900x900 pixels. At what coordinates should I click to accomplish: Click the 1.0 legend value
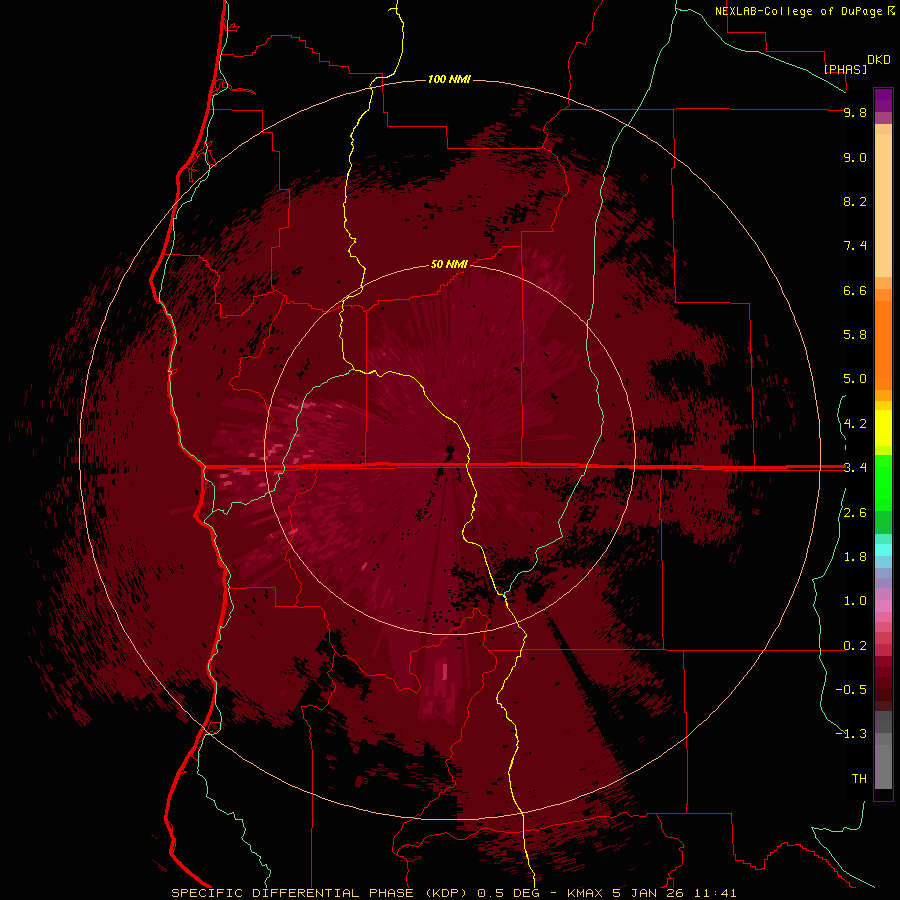tap(855, 601)
